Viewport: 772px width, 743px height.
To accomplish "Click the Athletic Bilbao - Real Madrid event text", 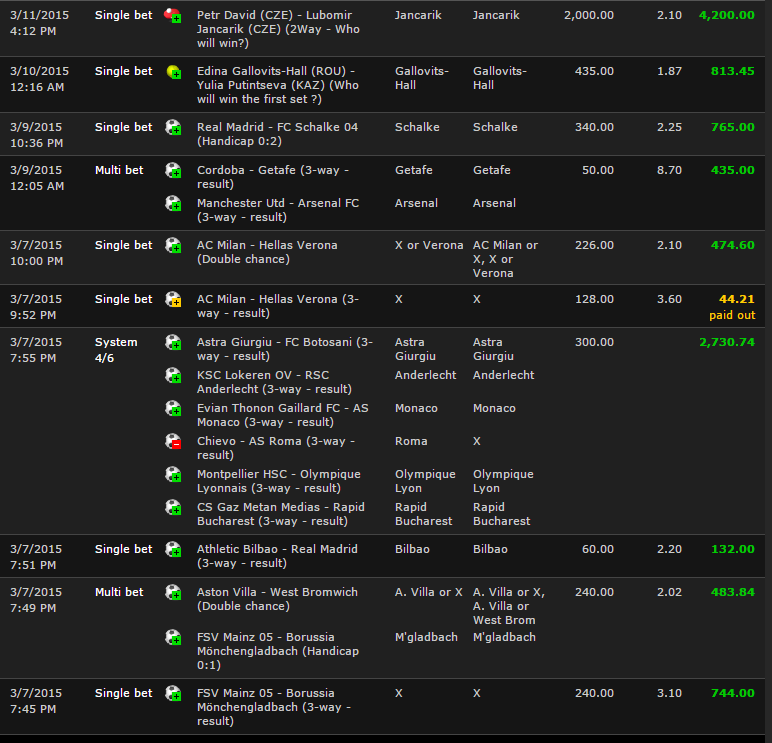I will 277,556.
